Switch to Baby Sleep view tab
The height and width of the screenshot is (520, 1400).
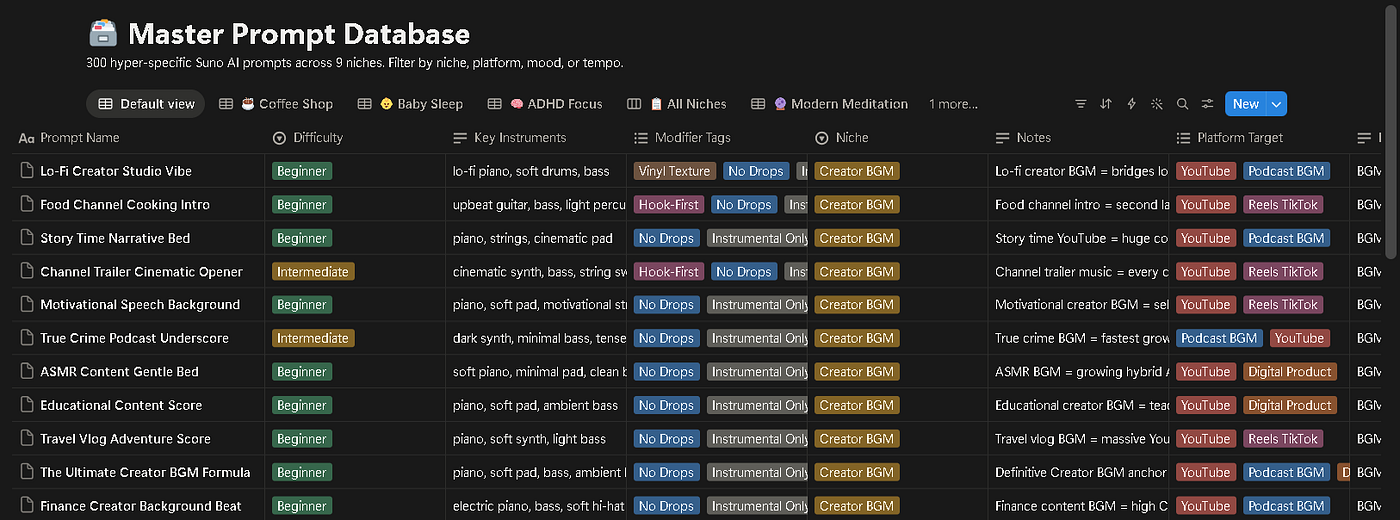pyautogui.click(x=410, y=104)
